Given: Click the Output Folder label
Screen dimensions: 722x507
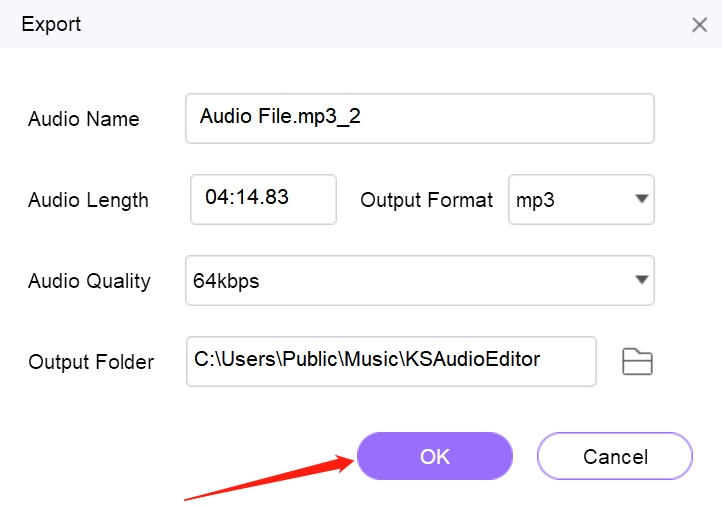Looking at the screenshot, I should (x=91, y=362).
